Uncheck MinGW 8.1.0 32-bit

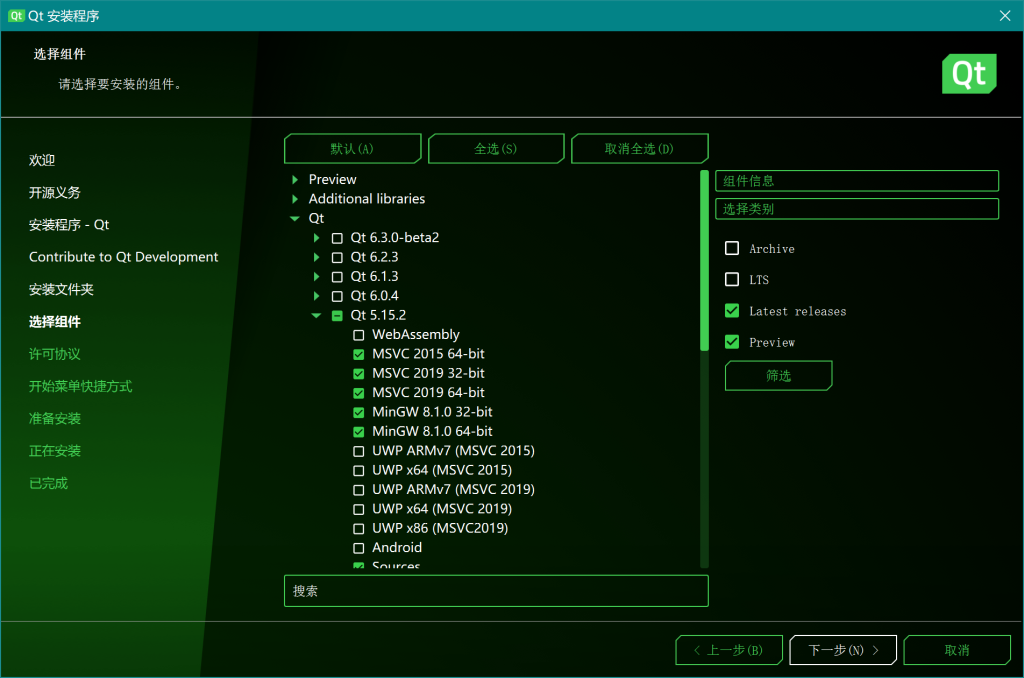[359, 413]
